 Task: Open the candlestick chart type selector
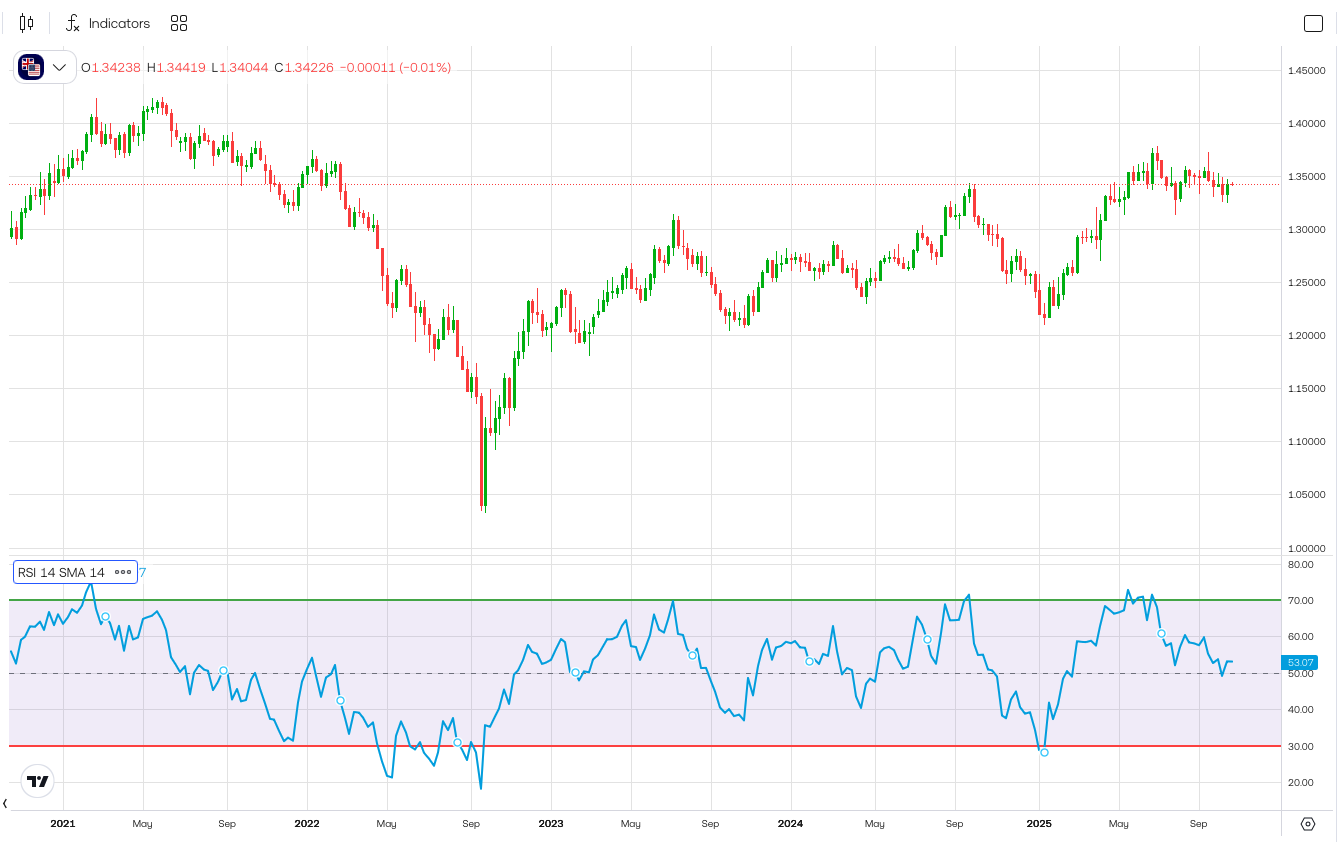point(26,23)
